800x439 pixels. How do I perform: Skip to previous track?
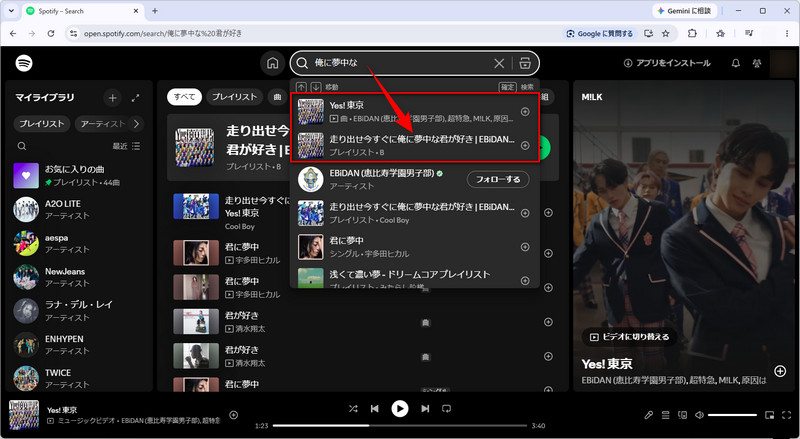coord(374,408)
